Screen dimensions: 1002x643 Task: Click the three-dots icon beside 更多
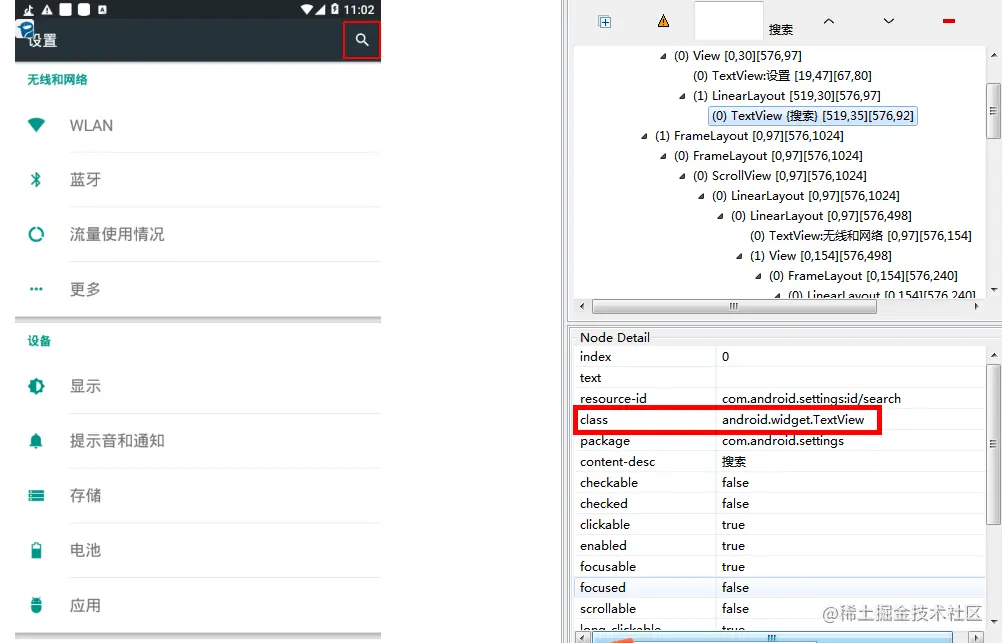(x=36, y=289)
